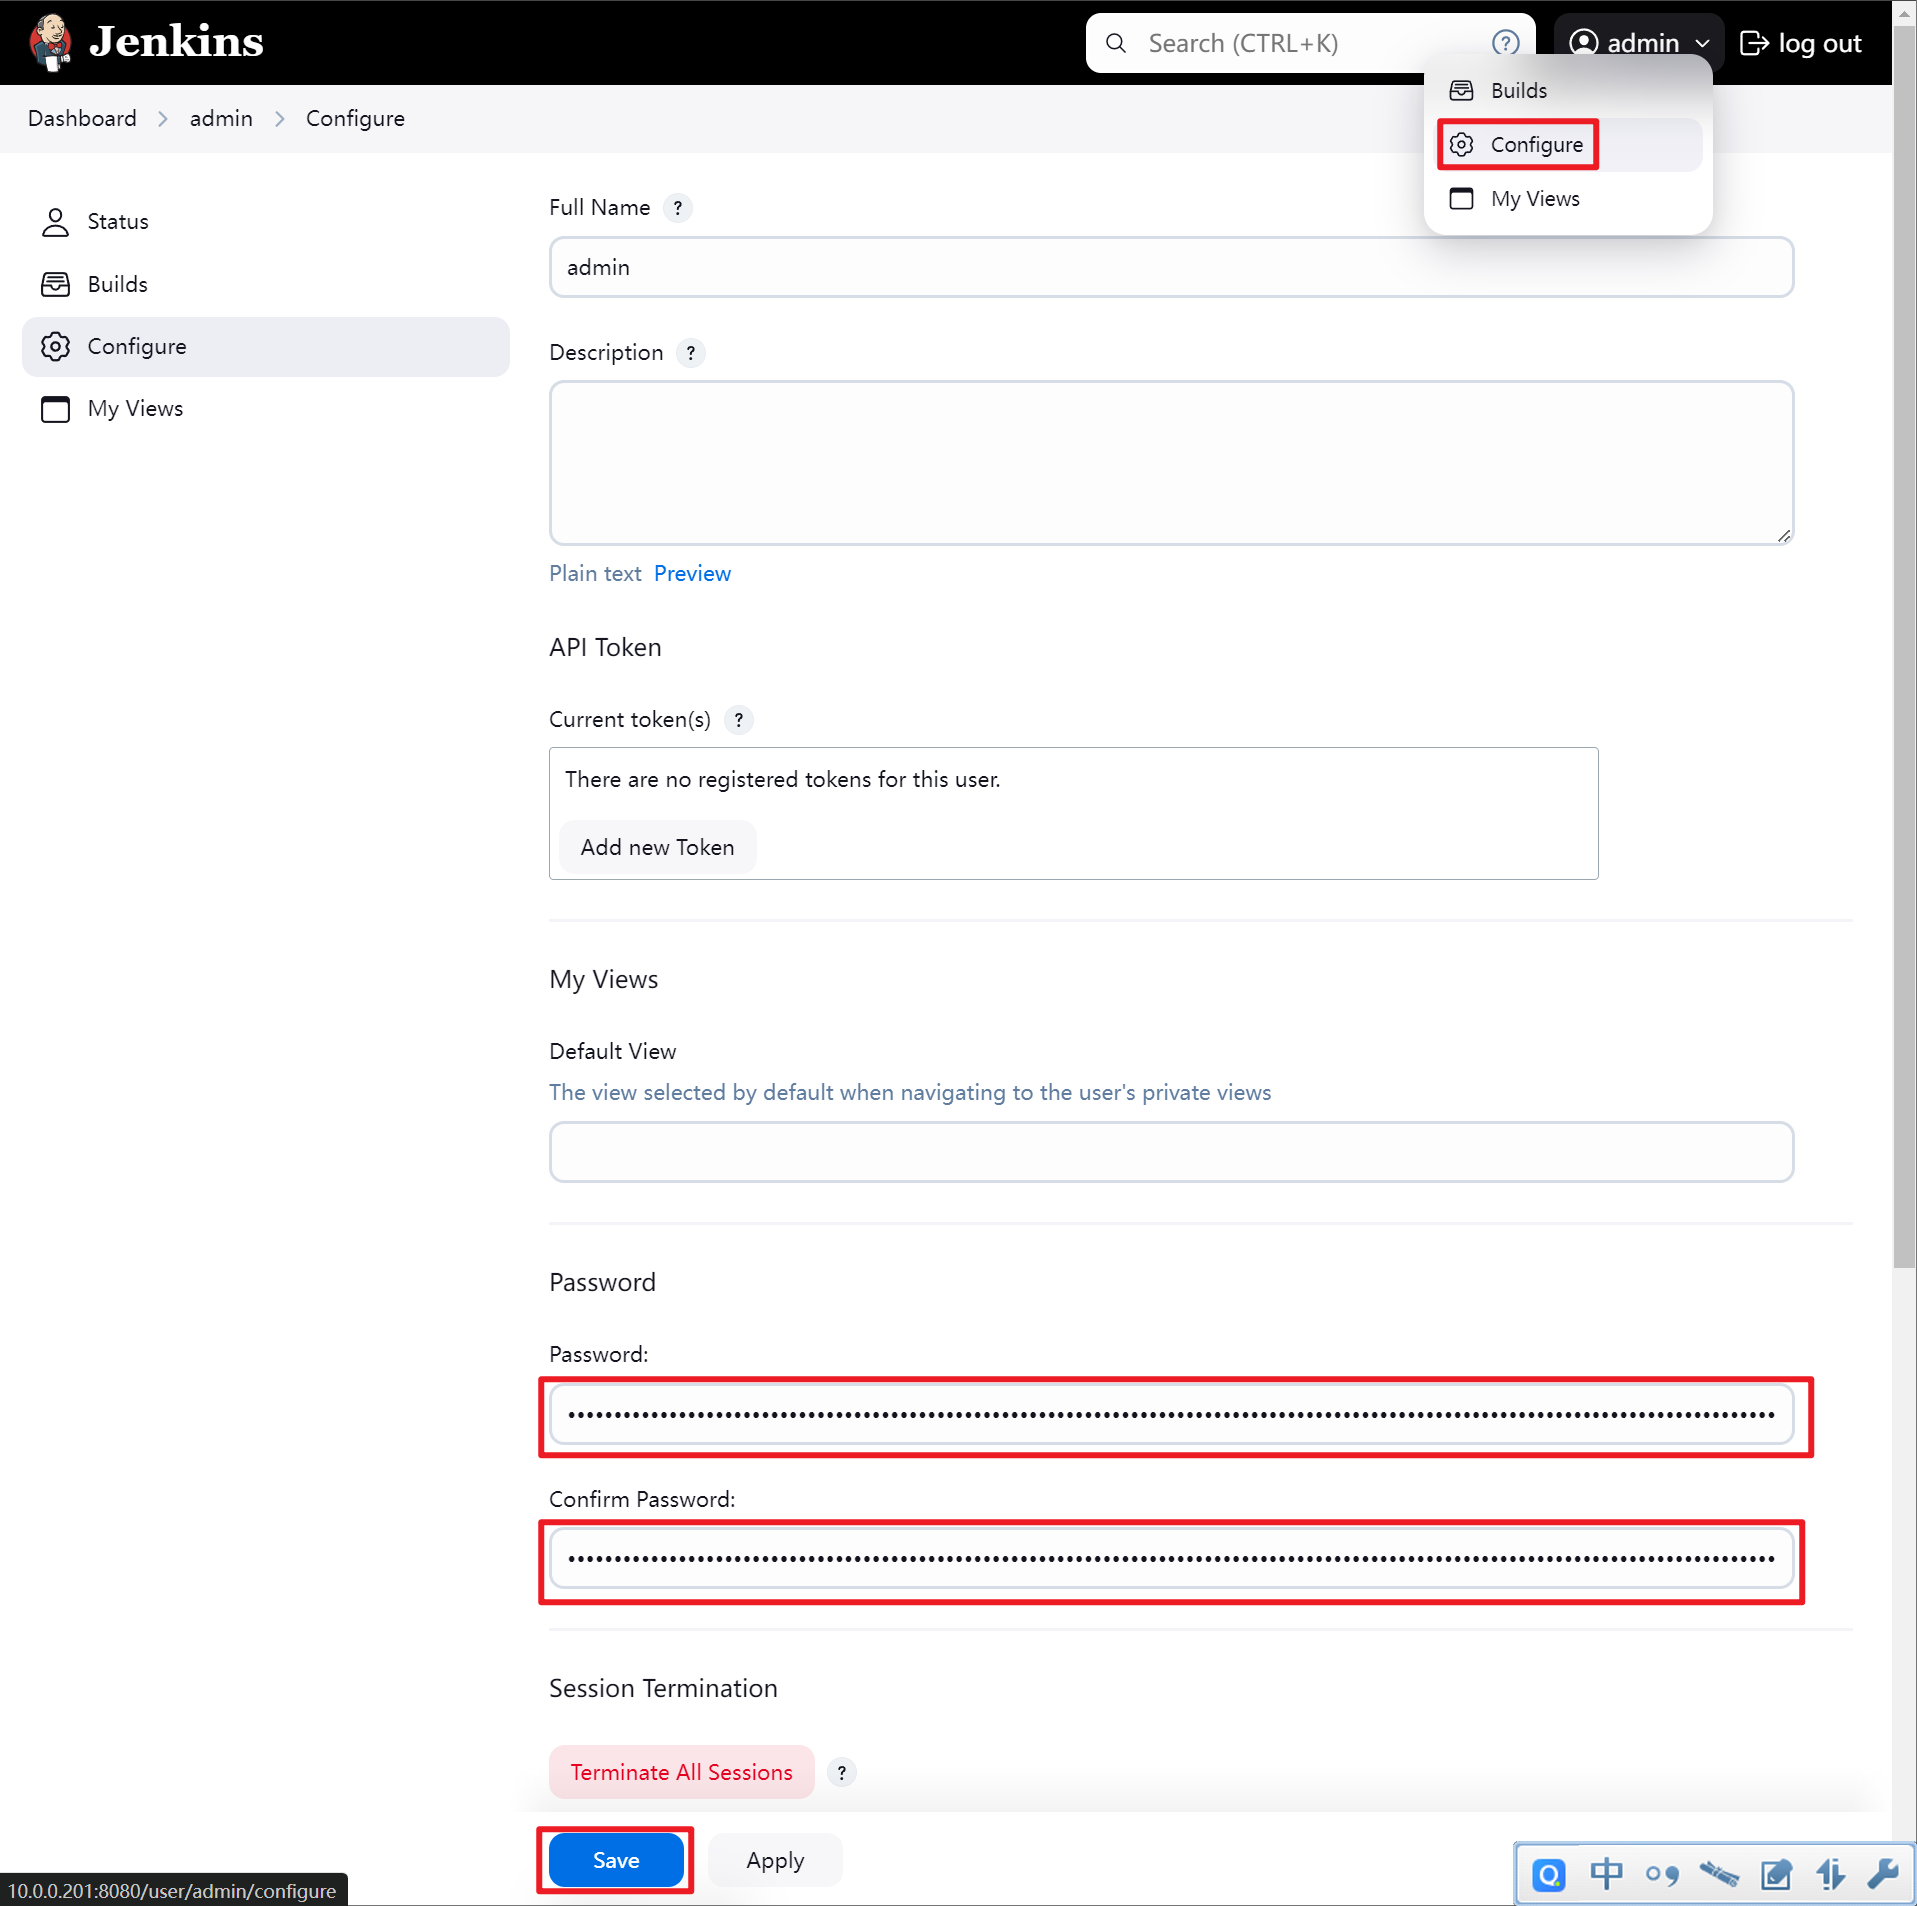
Task: Click the Search (CTRL+K) box
Action: 1310,43
